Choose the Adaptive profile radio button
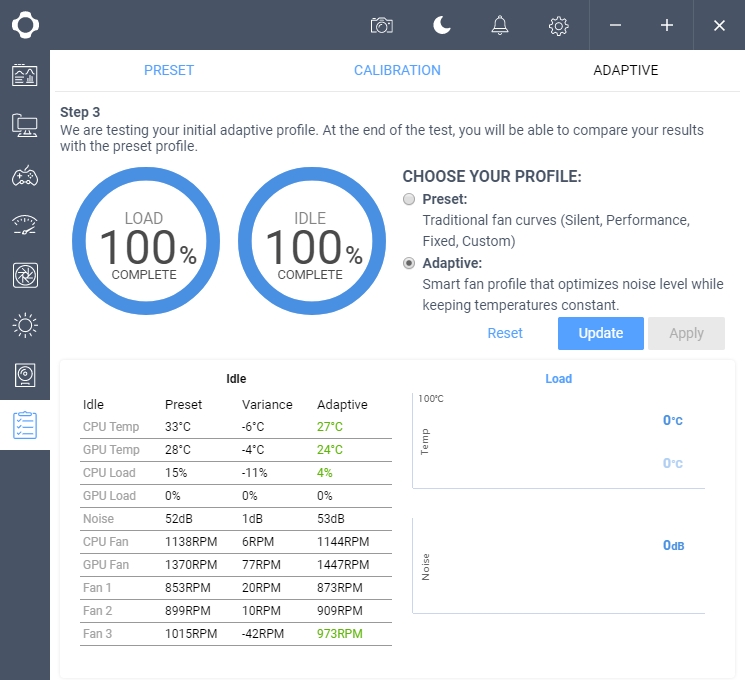This screenshot has width=745, height=680. tap(409, 263)
